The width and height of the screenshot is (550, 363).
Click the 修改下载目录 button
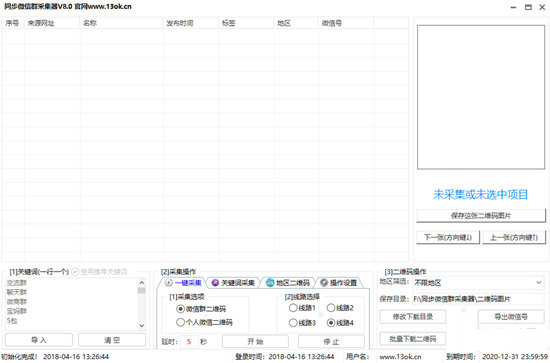[413, 317]
